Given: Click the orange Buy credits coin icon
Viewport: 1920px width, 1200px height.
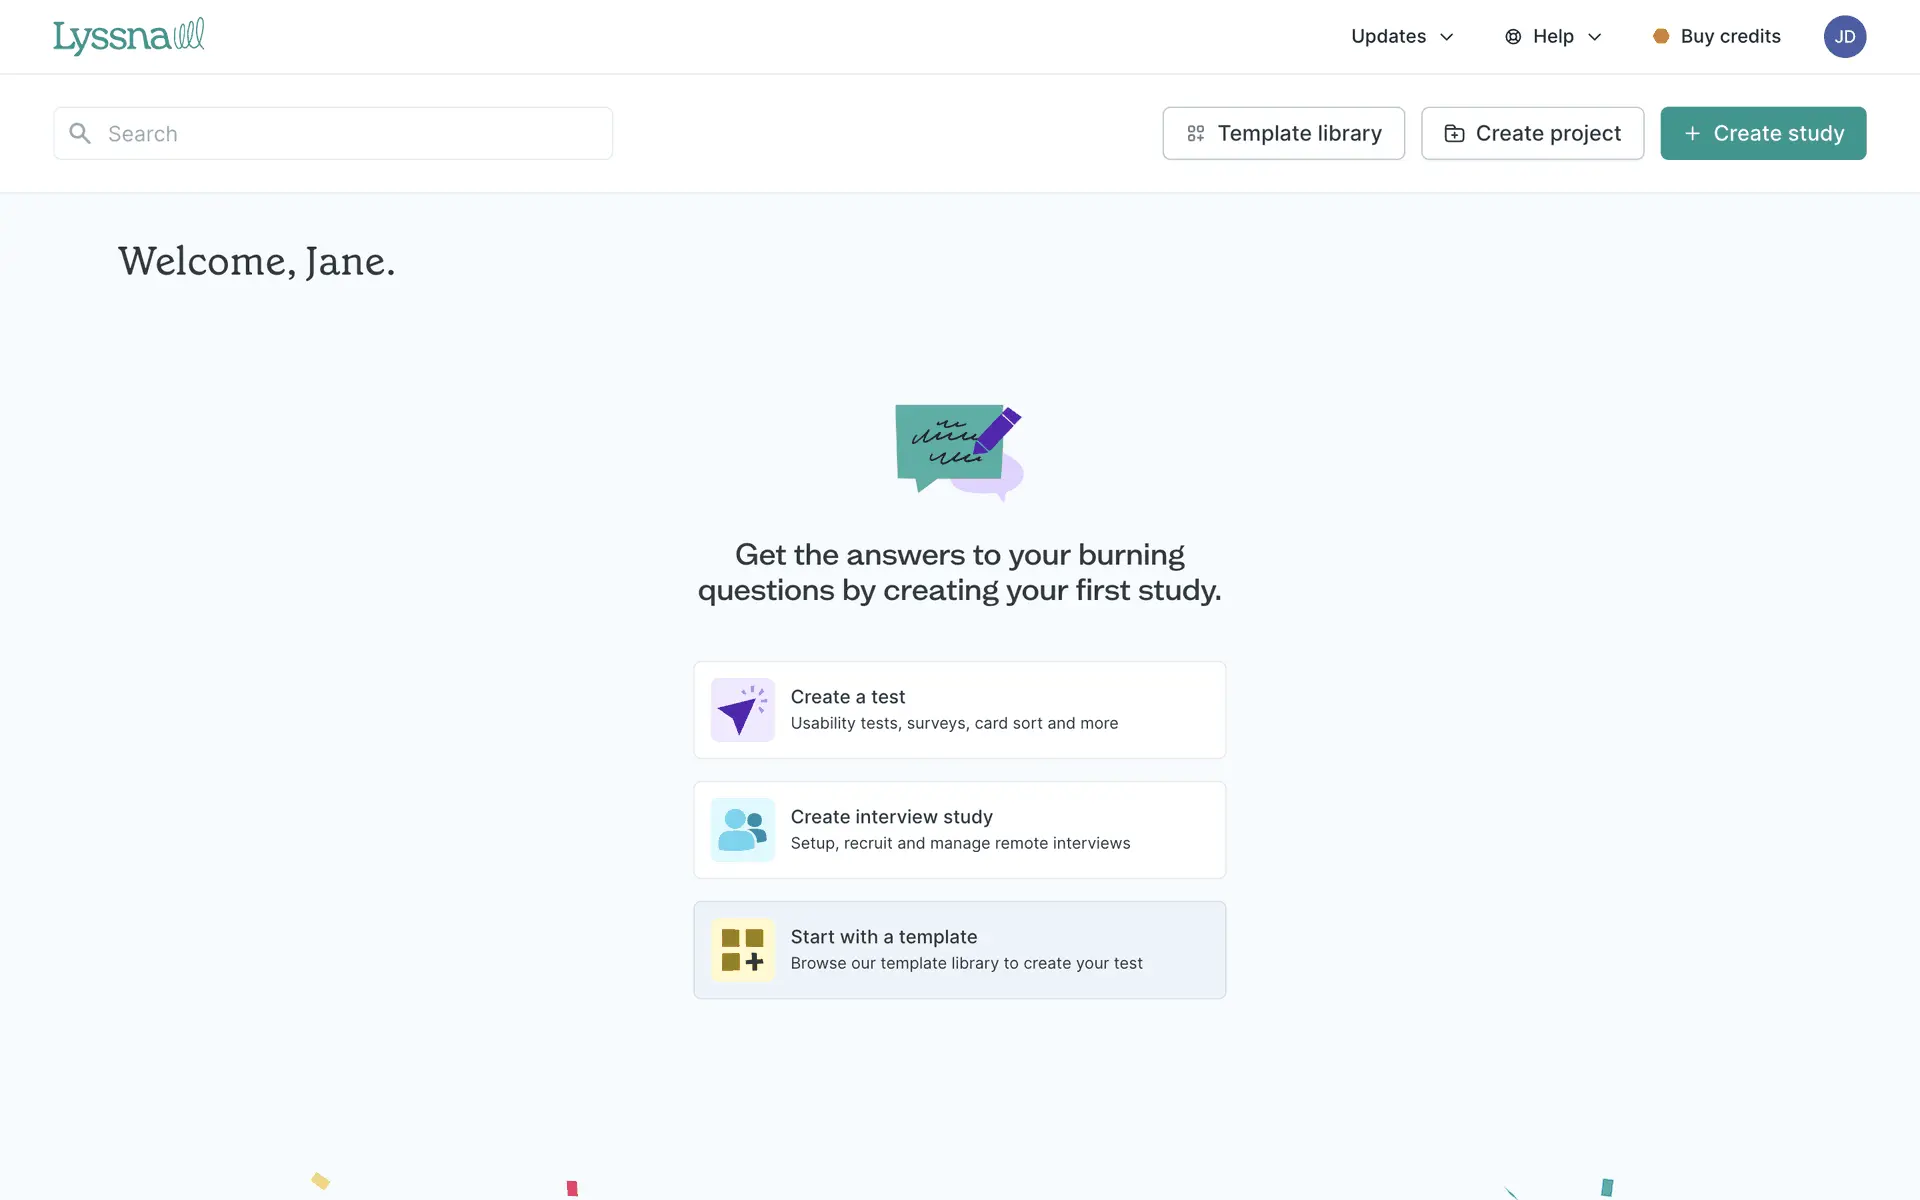Looking at the screenshot, I should click(x=1661, y=36).
